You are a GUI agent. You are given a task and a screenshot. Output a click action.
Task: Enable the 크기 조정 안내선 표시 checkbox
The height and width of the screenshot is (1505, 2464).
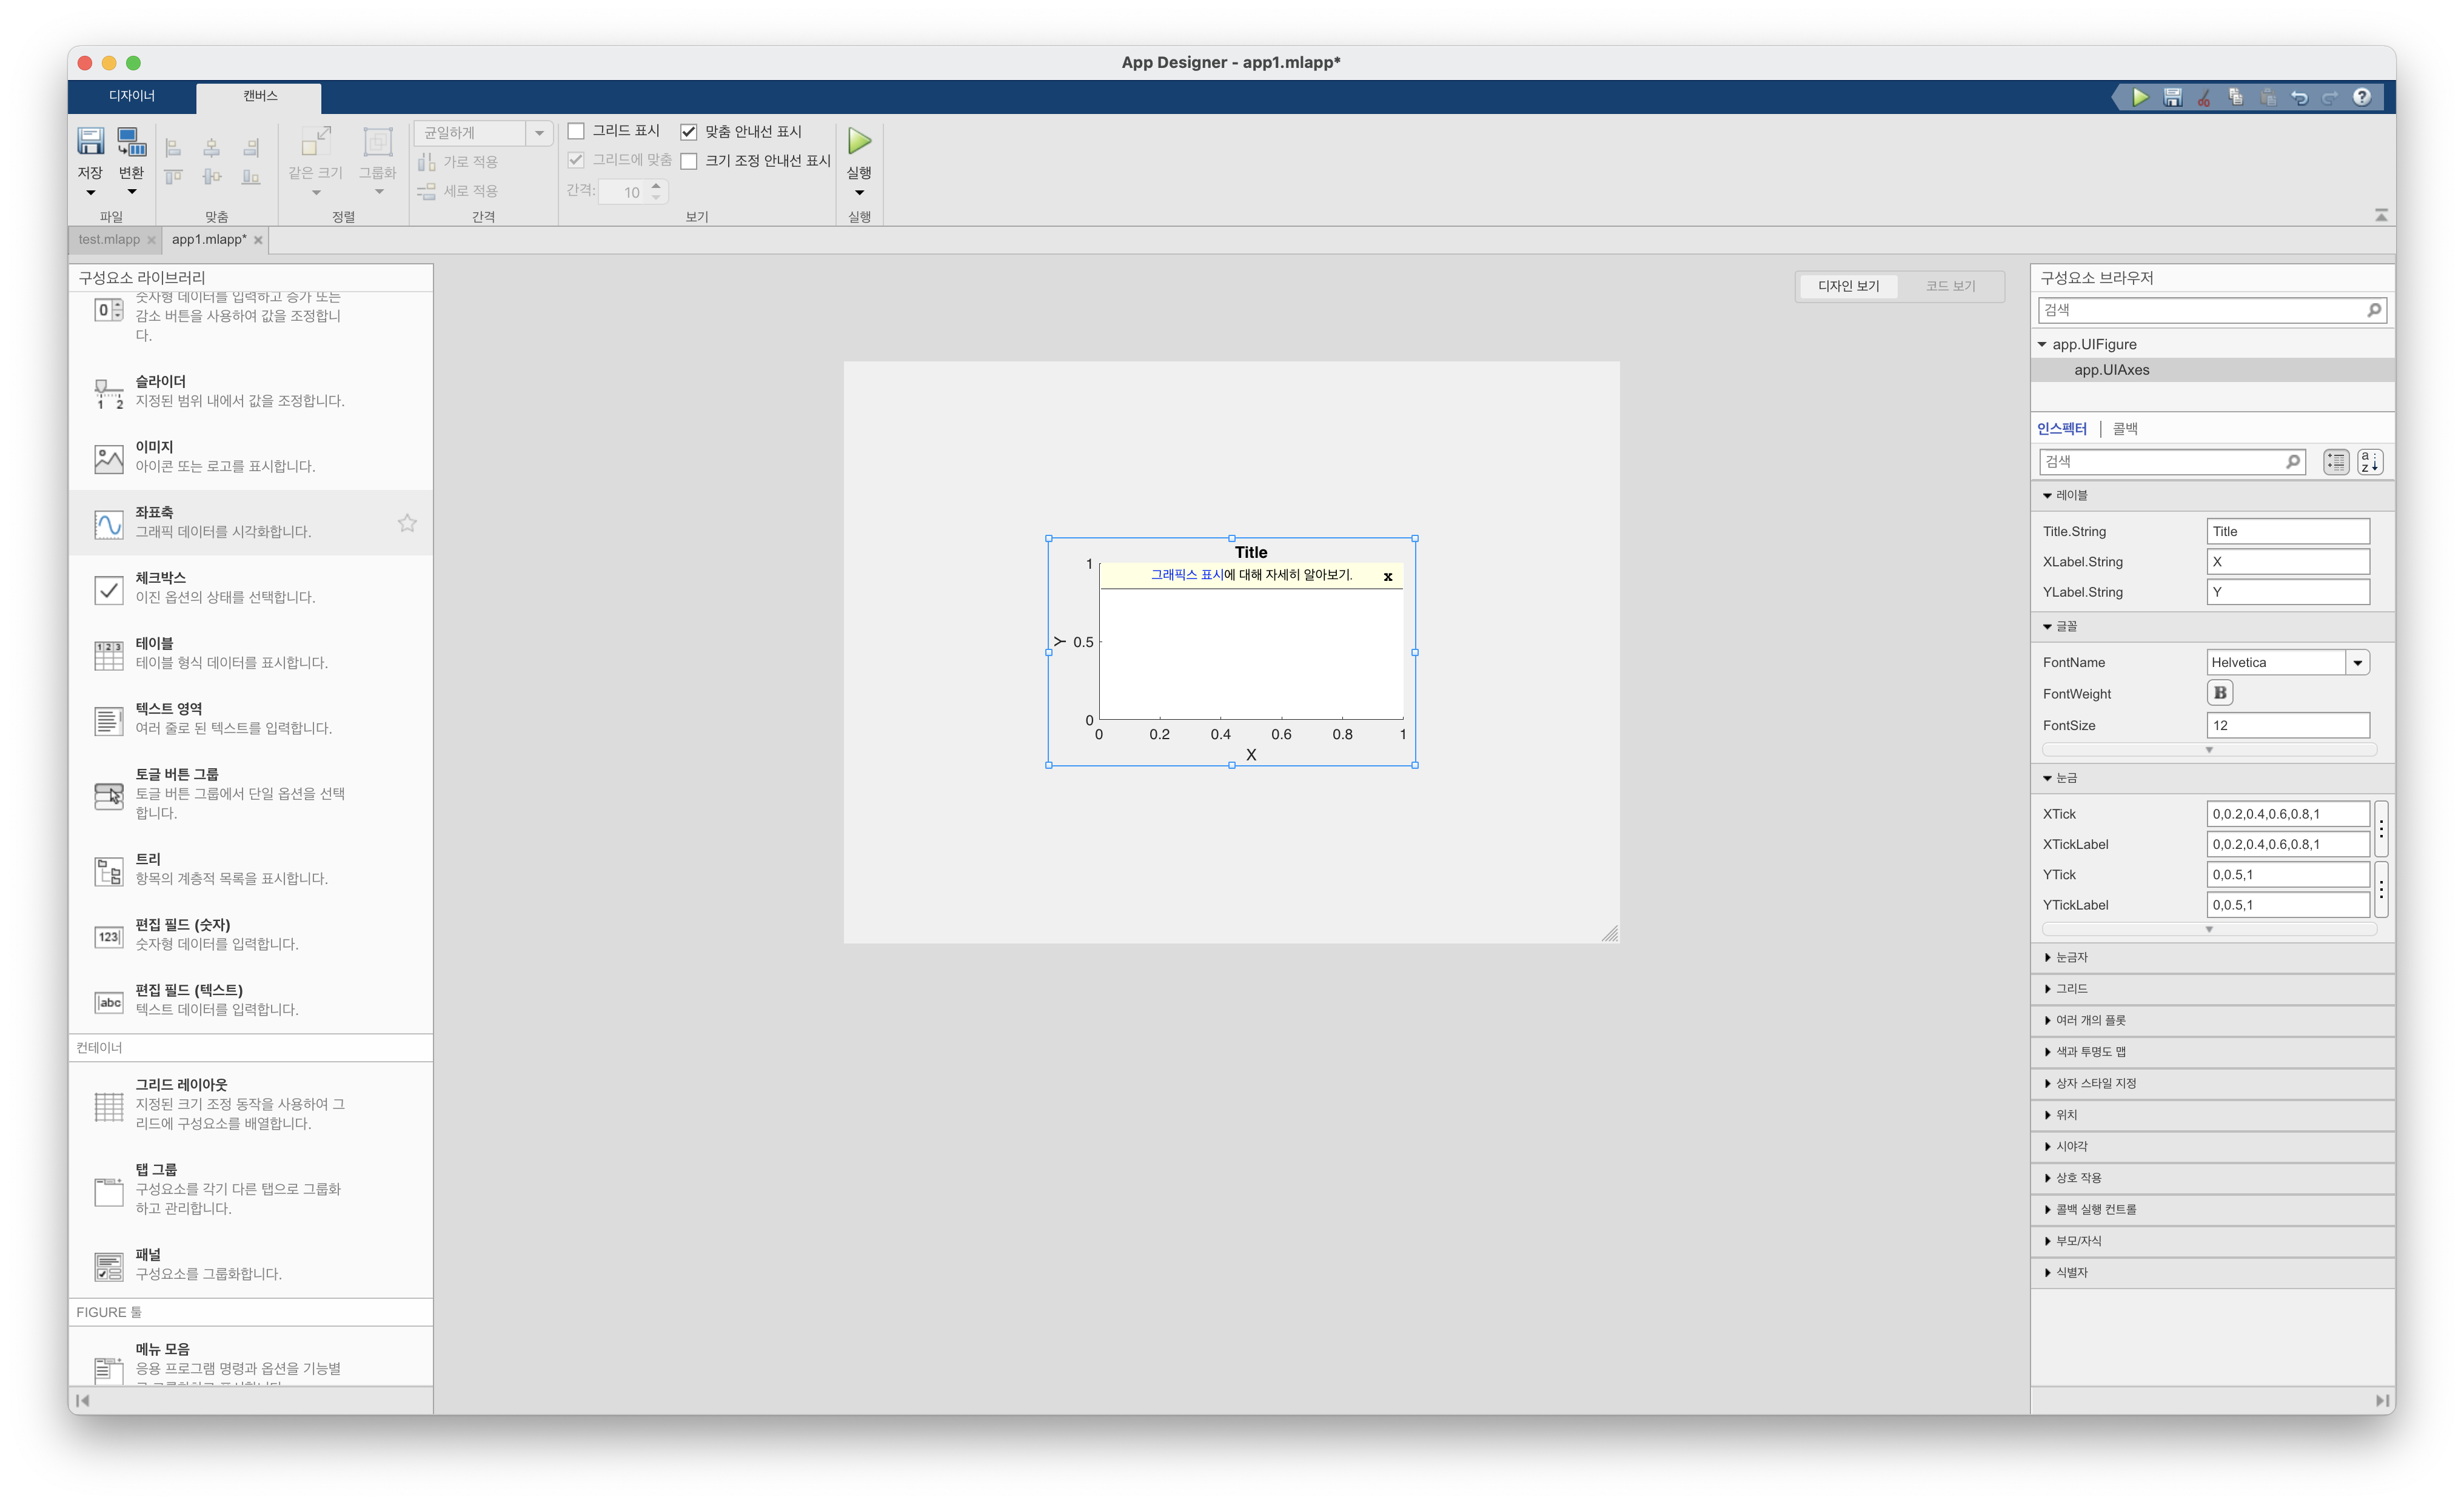pos(689,161)
